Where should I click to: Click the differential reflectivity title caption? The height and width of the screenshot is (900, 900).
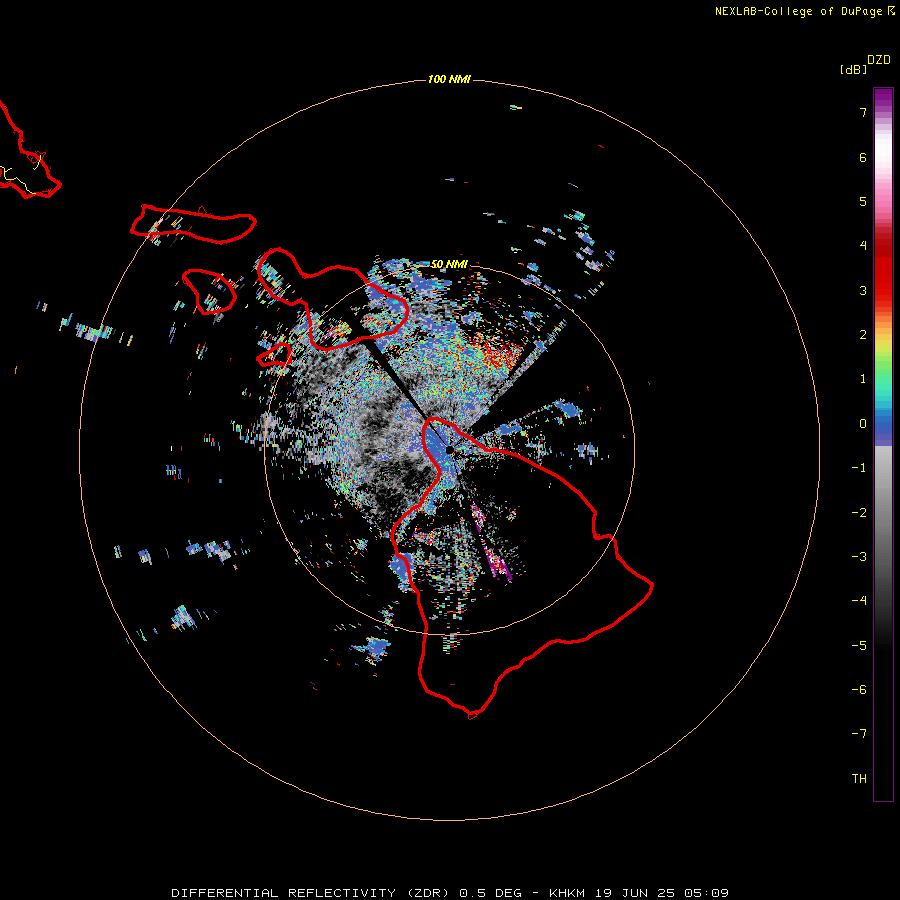point(450,893)
